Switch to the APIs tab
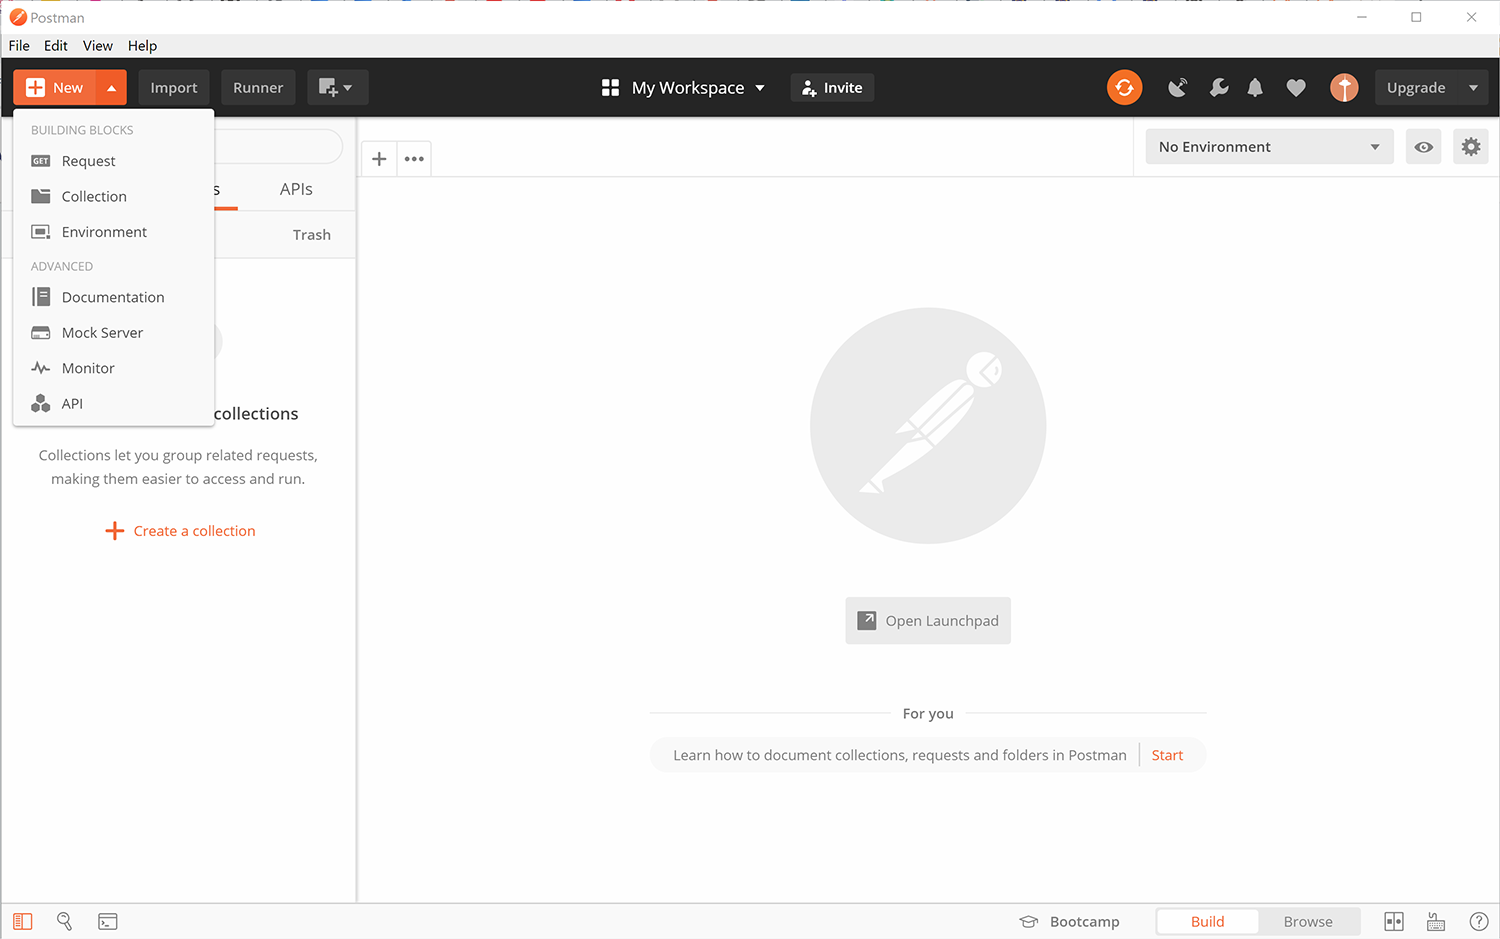The image size is (1500, 939). click(296, 188)
